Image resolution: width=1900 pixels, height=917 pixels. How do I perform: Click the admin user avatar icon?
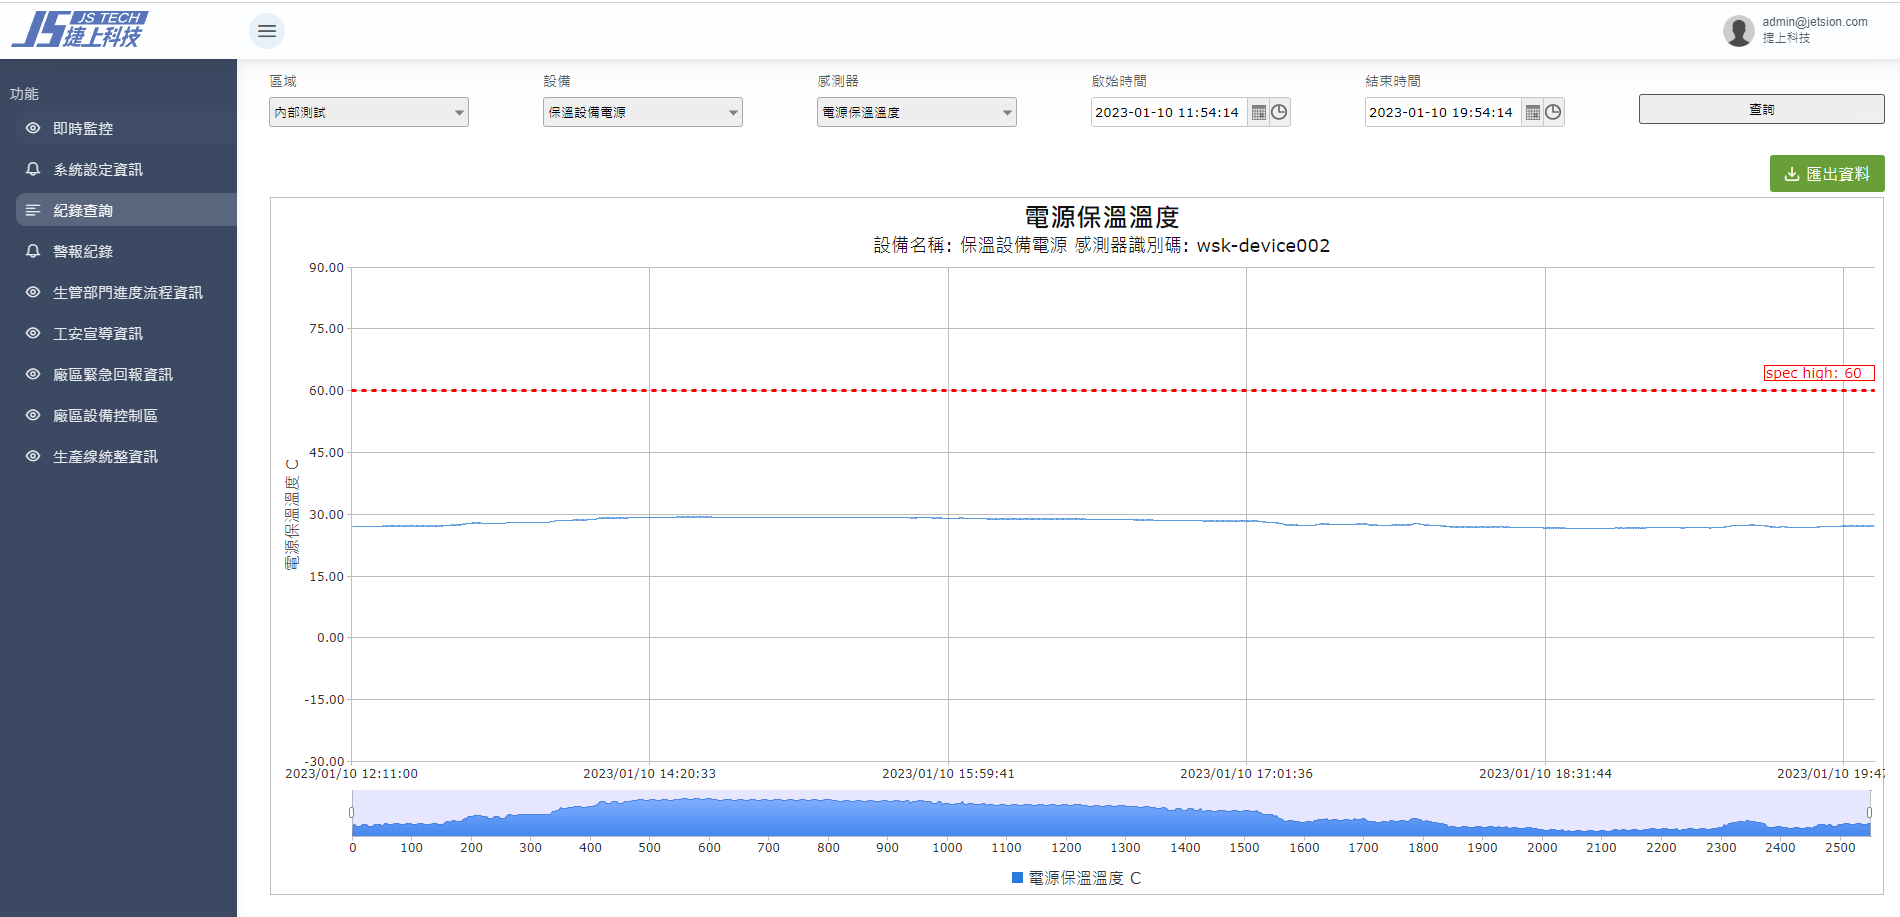(1738, 31)
